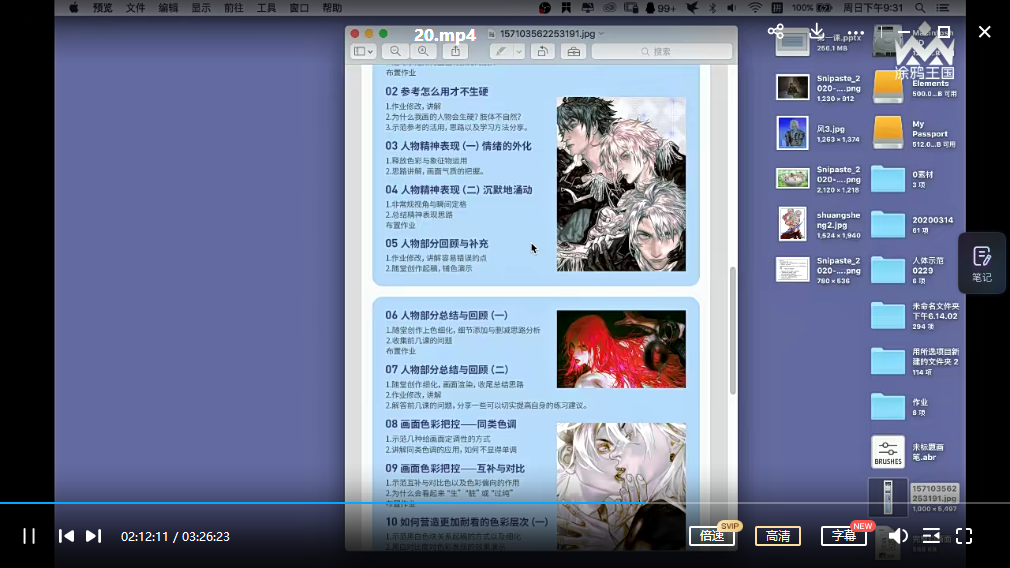Image resolution: width=1010 pixels, height=568 pixels.
Task: Mute the video player volume
Action: [x=898, y=536]
